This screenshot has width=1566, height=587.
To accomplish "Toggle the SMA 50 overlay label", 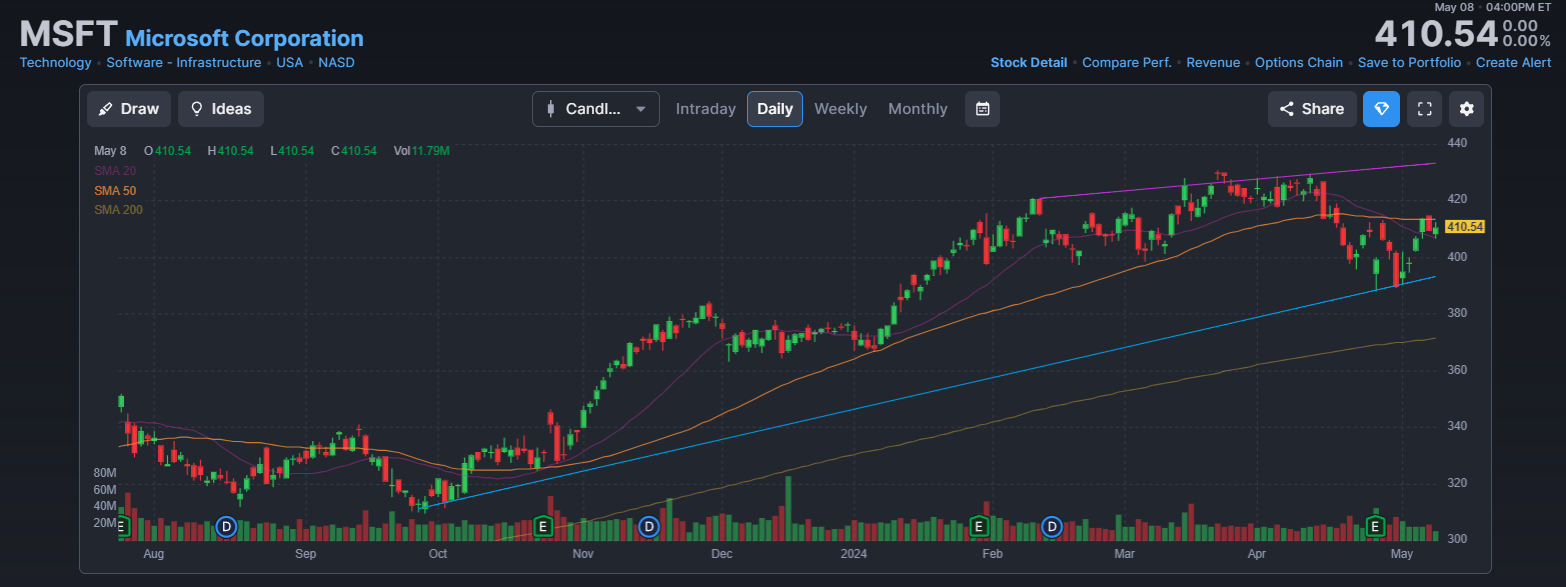I will pyautogui.click(x=115, y=190).
